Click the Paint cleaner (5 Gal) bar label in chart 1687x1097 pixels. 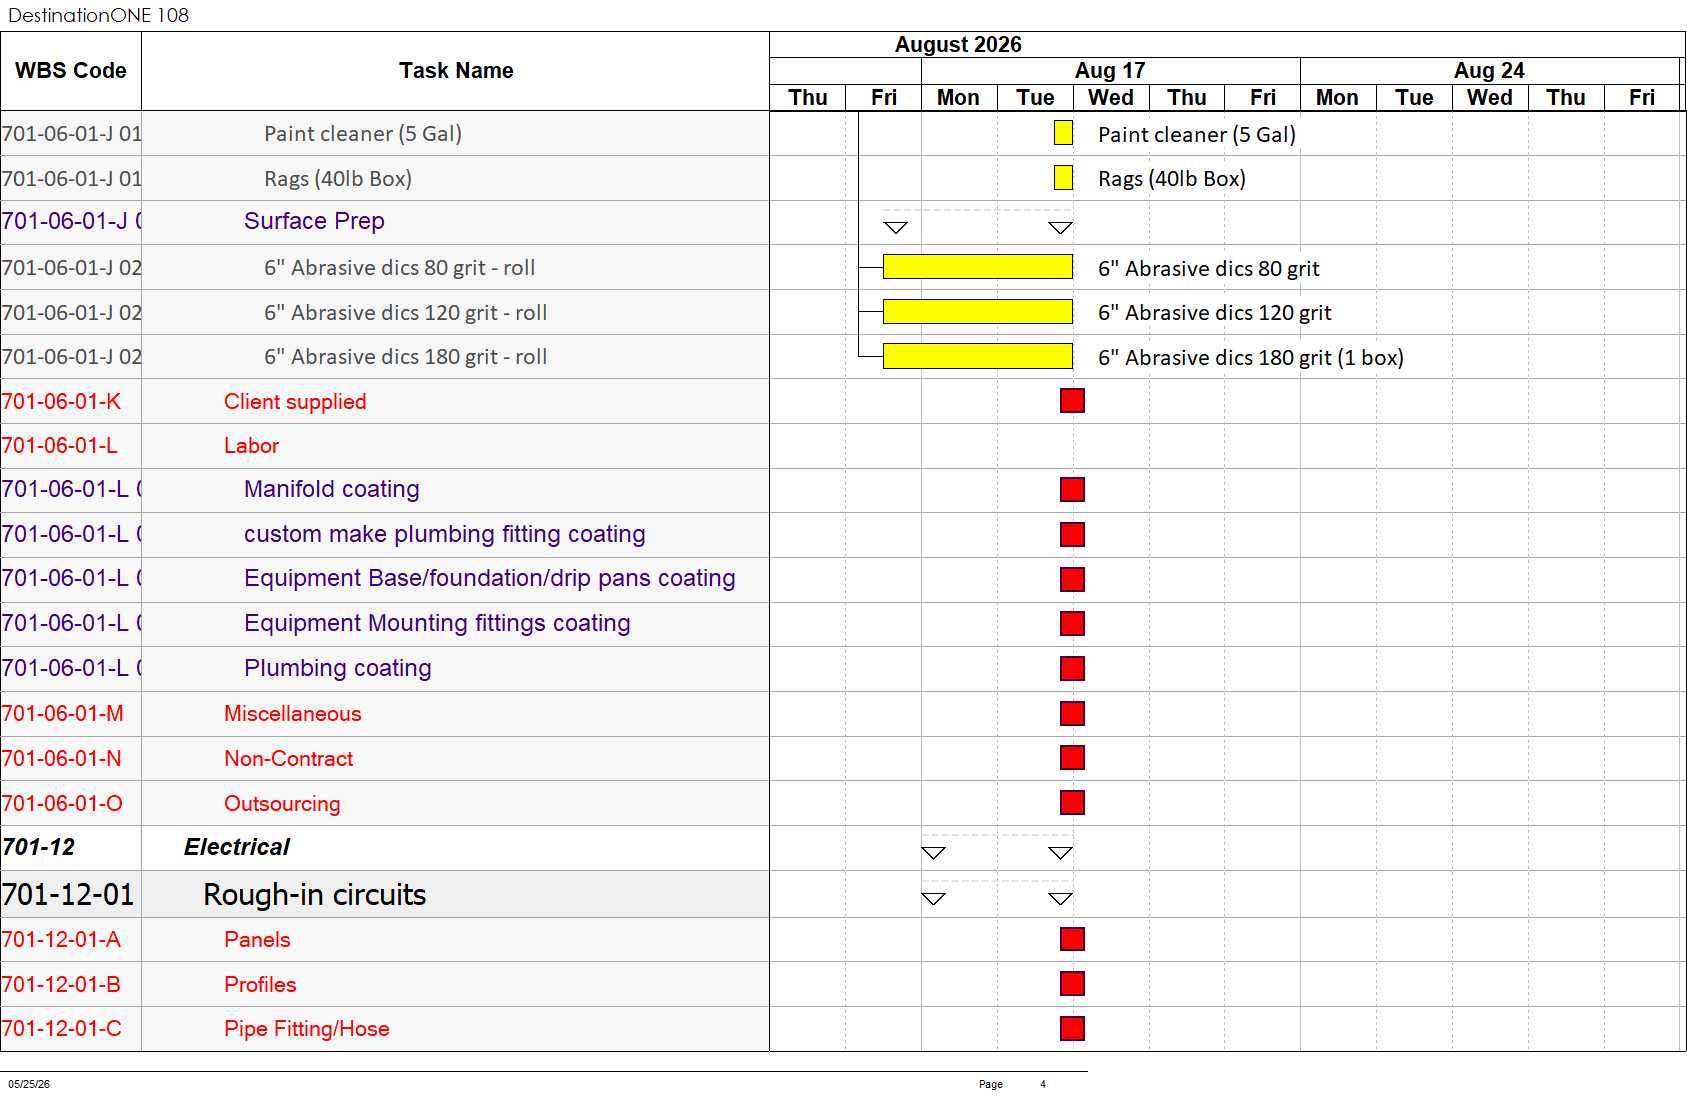click(x=1196, y=134)
